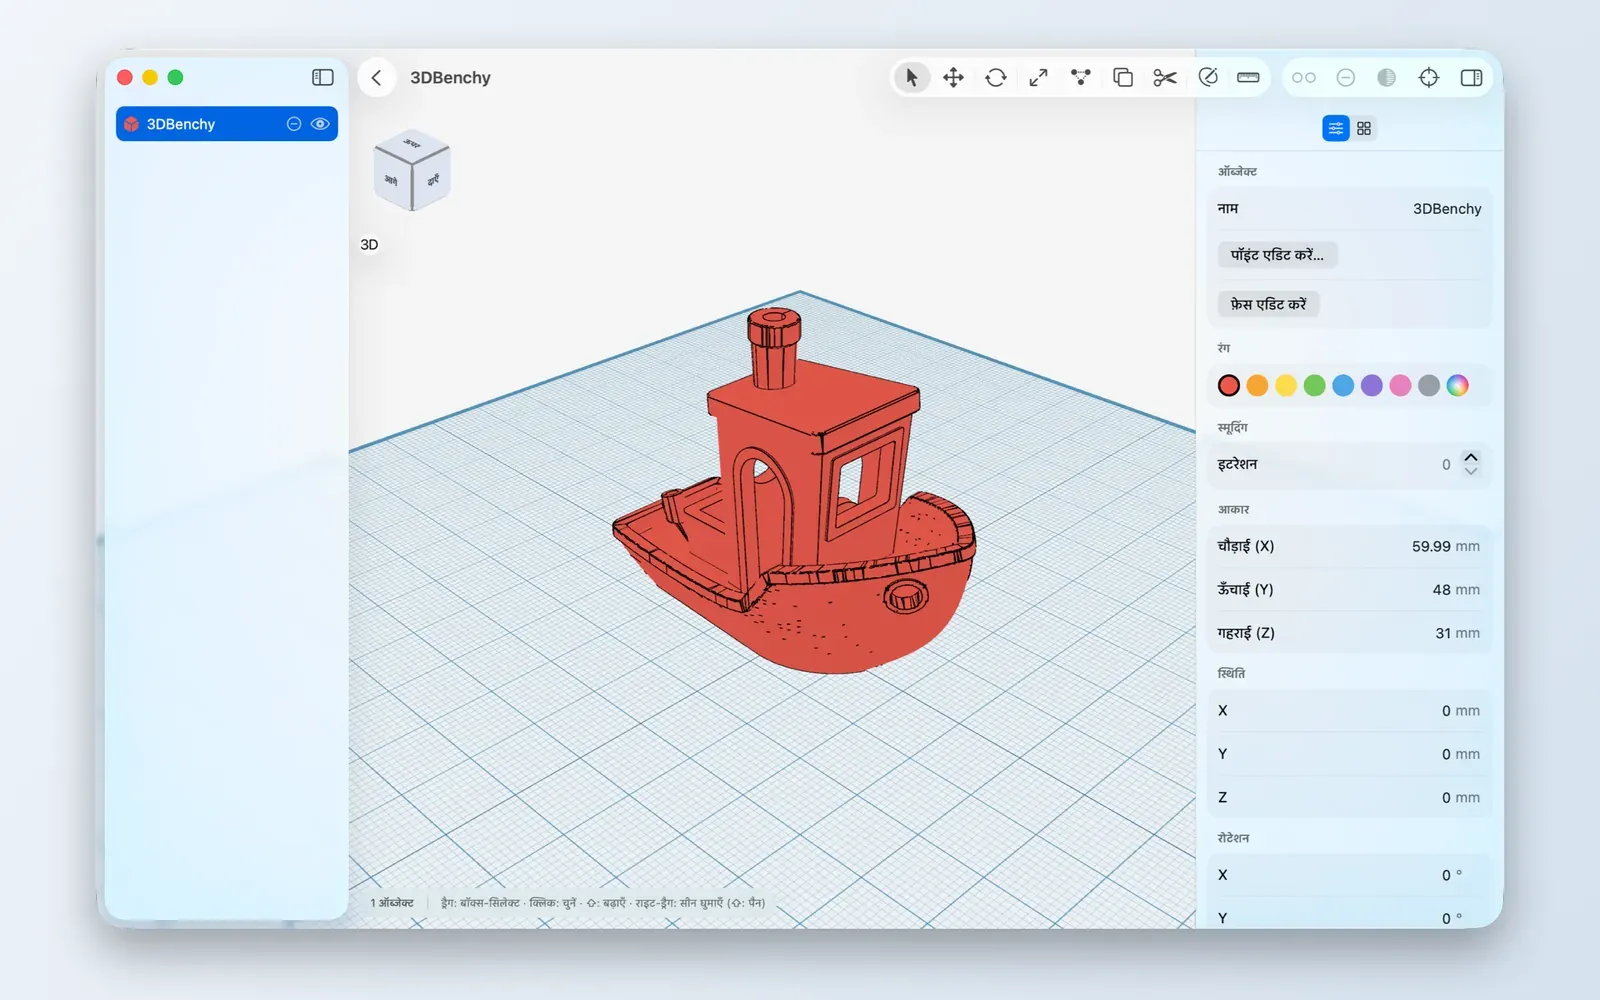Click the 'रोटेशन' section heading
This screenshot has width=1600, height=1000.
[1233, 838]
